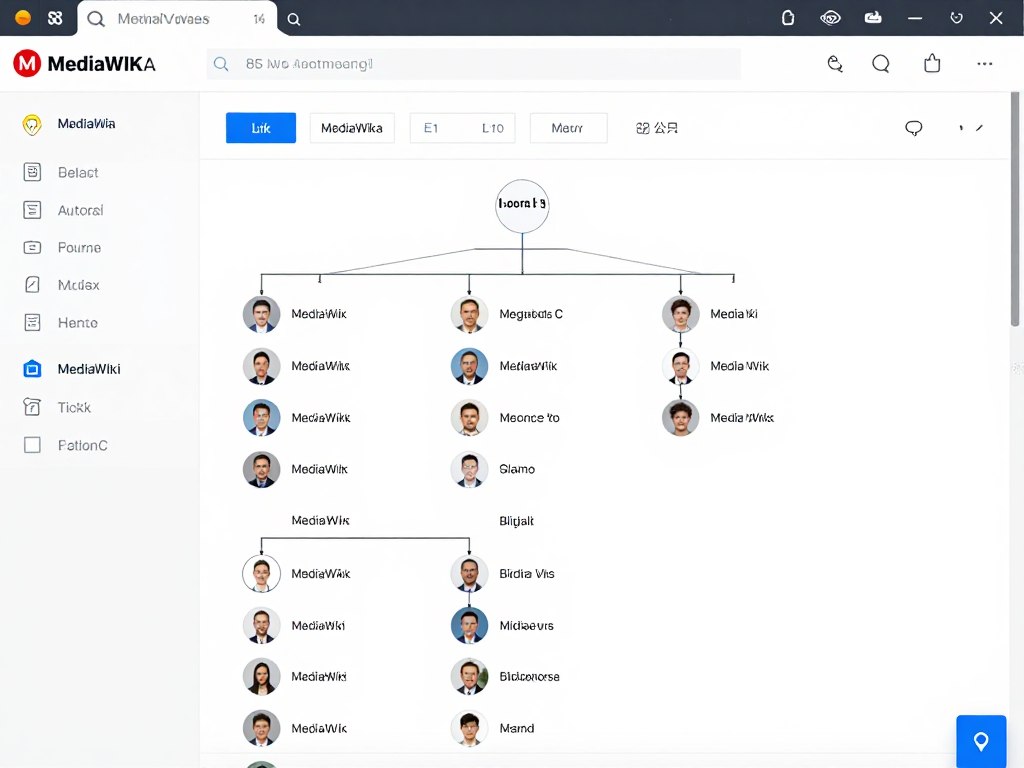Select the blue Ltk tab

tap(261, 128)
